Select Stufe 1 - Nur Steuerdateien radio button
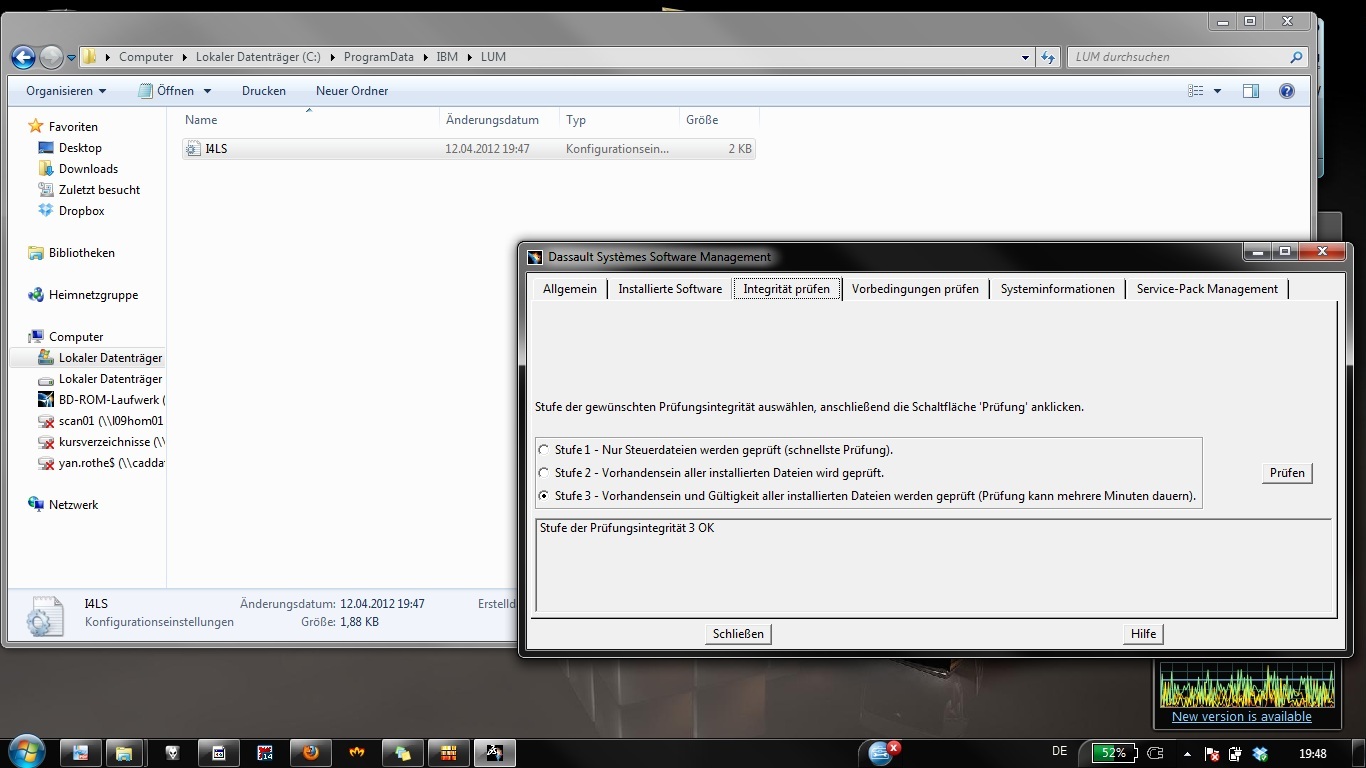The height and width of the screenshot is (768, 1366). pyautogui.click(x=544, y=450)
